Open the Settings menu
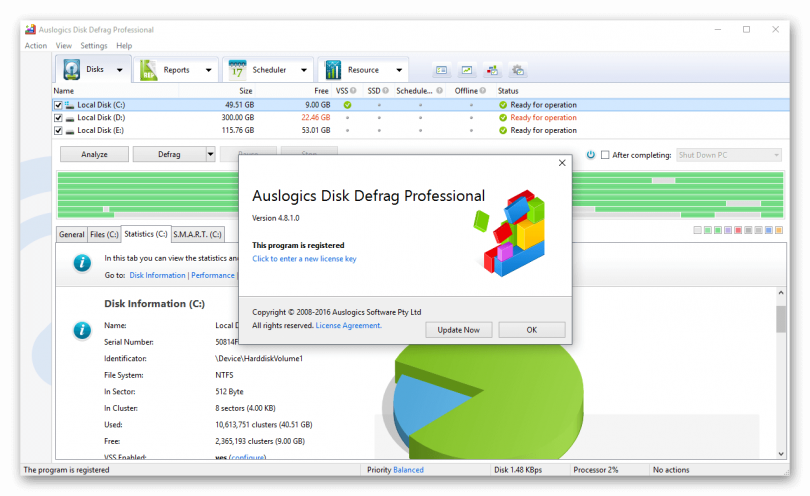Viewport: 810px width, 496px height. [94, 45]
